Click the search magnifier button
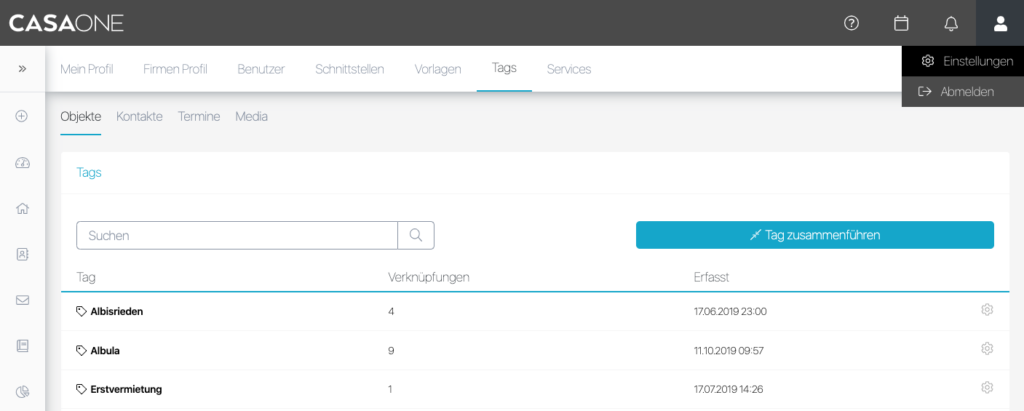 click(x=416, y=235)
